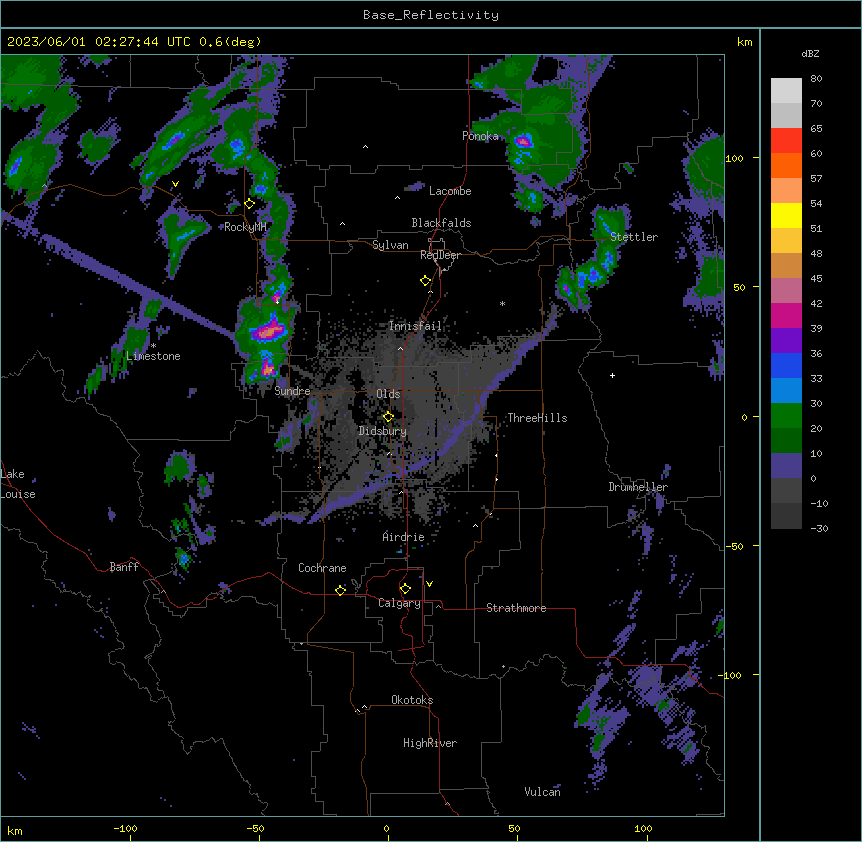Click the 57 value in the dBZ legend

[x=816, y=178]
